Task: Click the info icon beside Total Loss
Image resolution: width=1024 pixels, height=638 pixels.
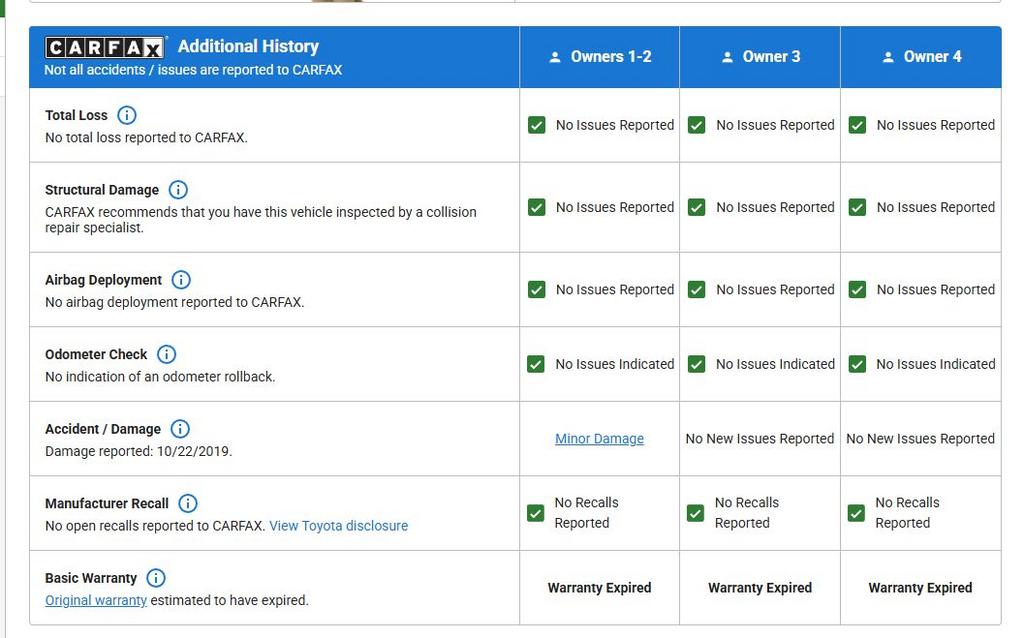Action: pos(127,115)
